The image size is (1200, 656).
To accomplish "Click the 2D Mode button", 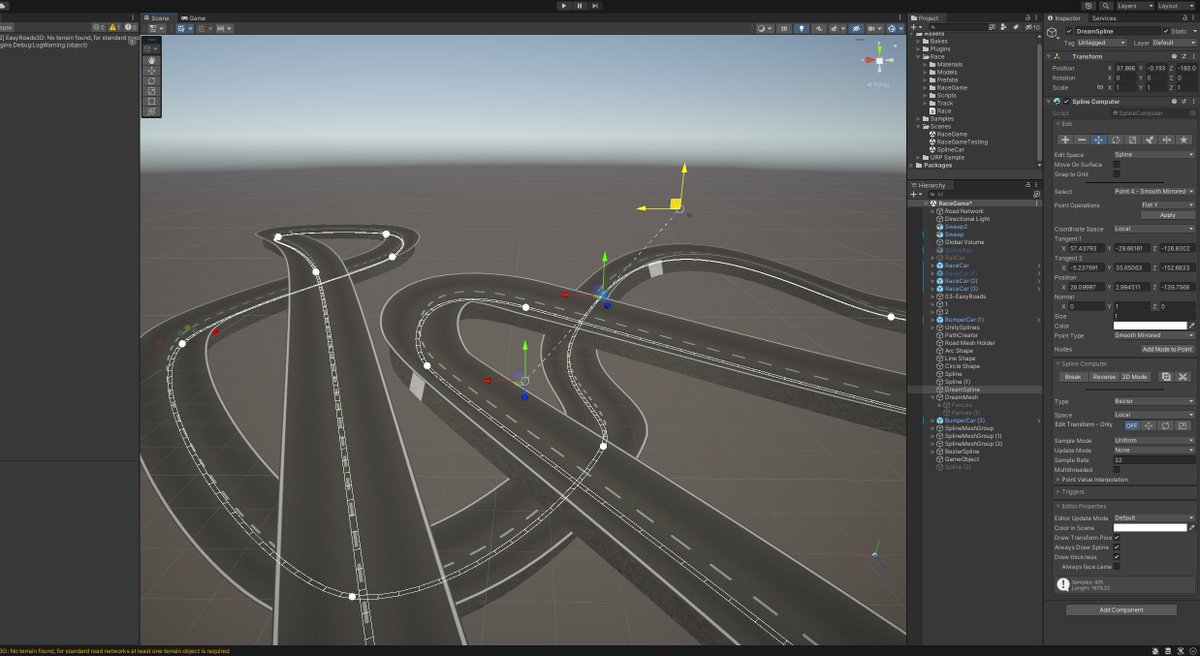I will 1136,377.
